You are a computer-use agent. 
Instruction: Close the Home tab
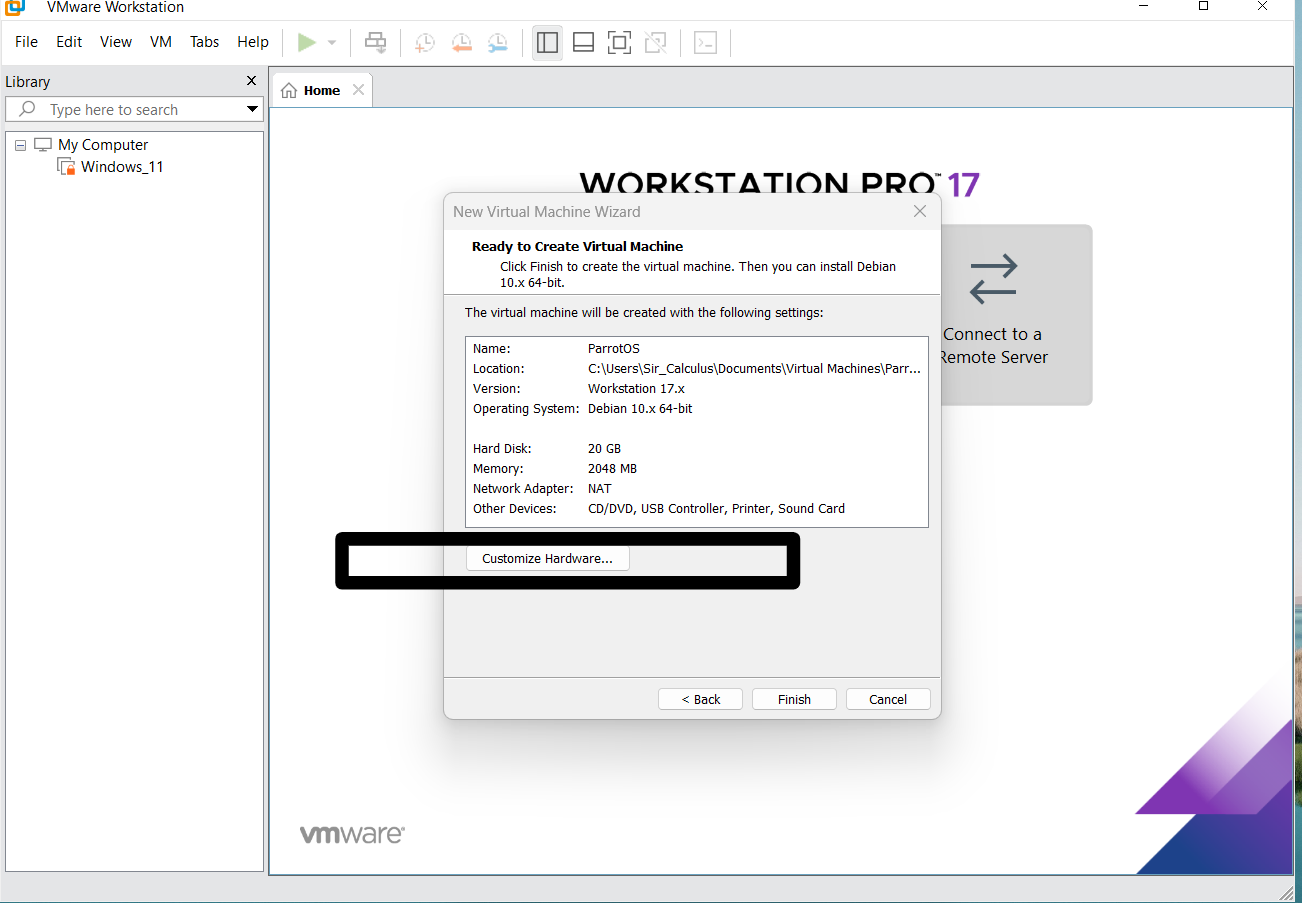[358, 90]
